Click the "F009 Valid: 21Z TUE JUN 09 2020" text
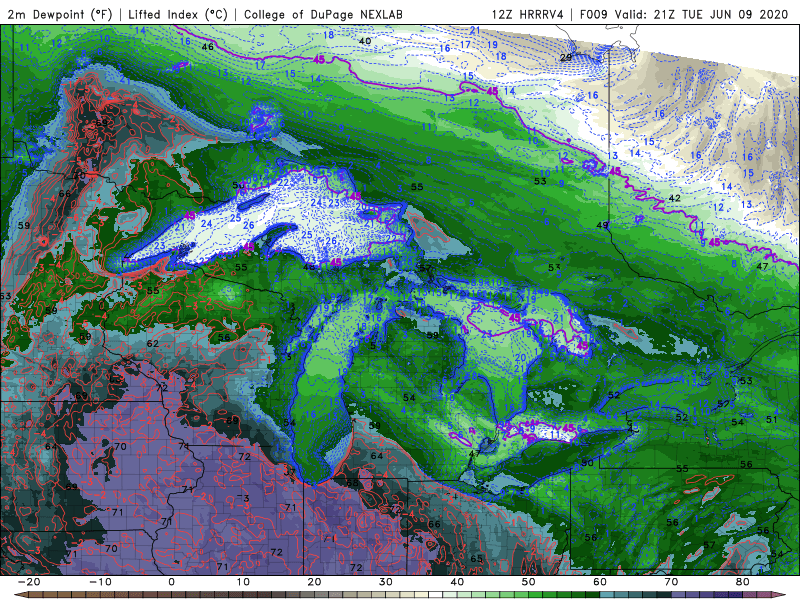Screen dimensions: 800x600 (x=684, y=15)
